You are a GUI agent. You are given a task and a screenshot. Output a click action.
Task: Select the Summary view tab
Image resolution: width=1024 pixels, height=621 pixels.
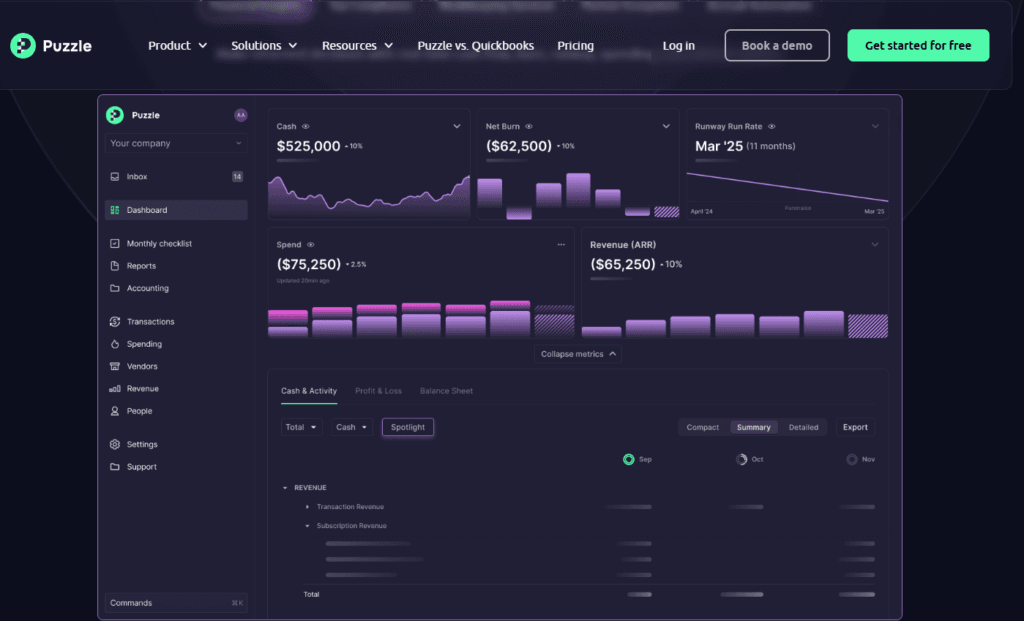[x=754, y=427]
